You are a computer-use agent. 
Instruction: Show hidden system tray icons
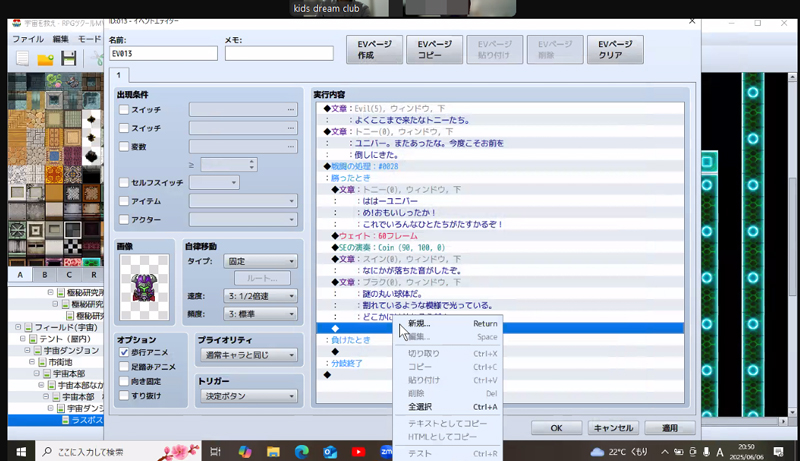tap(664, 452)
